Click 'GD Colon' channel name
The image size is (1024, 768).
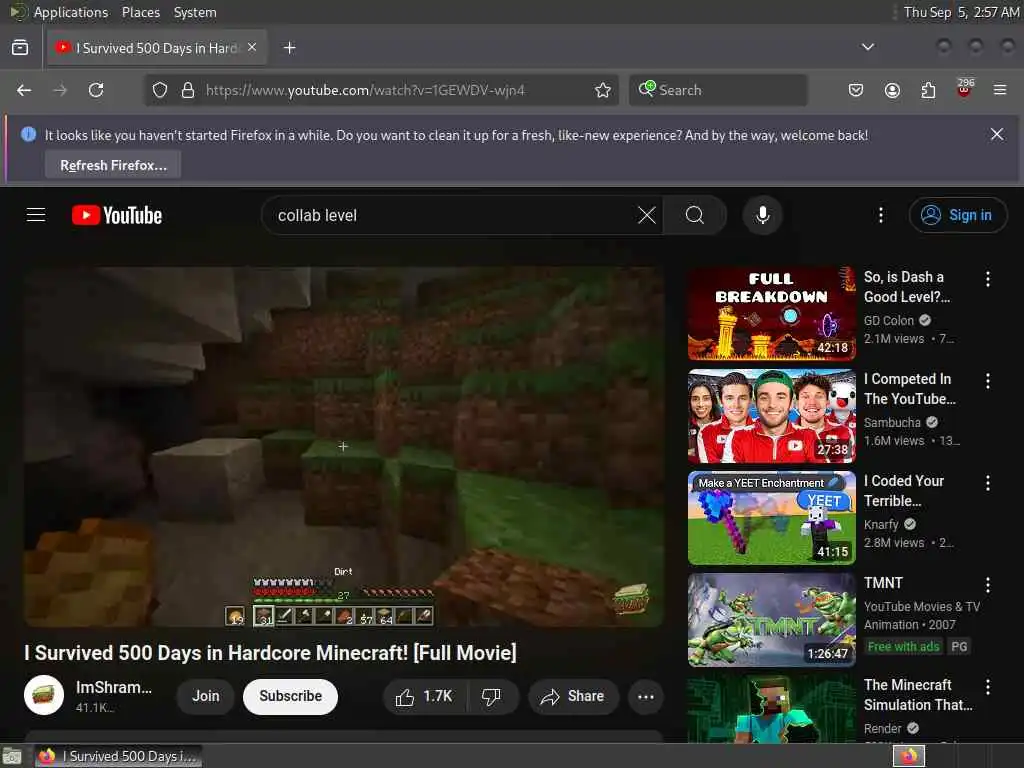[889, 320]
